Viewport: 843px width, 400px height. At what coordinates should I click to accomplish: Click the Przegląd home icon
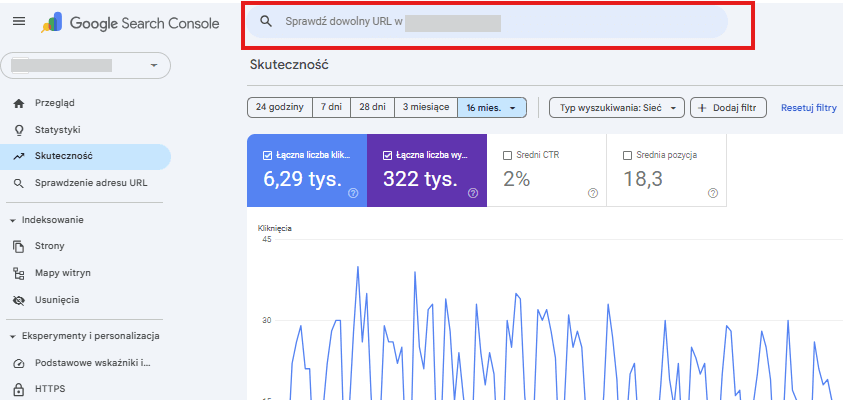(19, 103)
